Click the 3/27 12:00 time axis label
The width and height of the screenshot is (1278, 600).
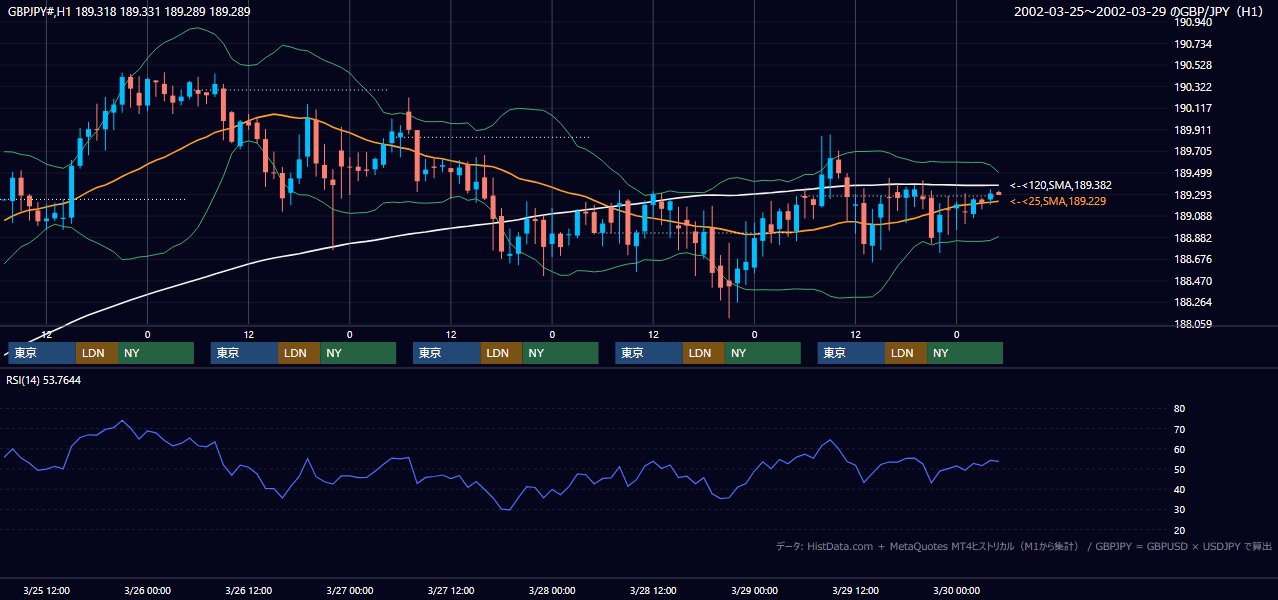point(450,590)
